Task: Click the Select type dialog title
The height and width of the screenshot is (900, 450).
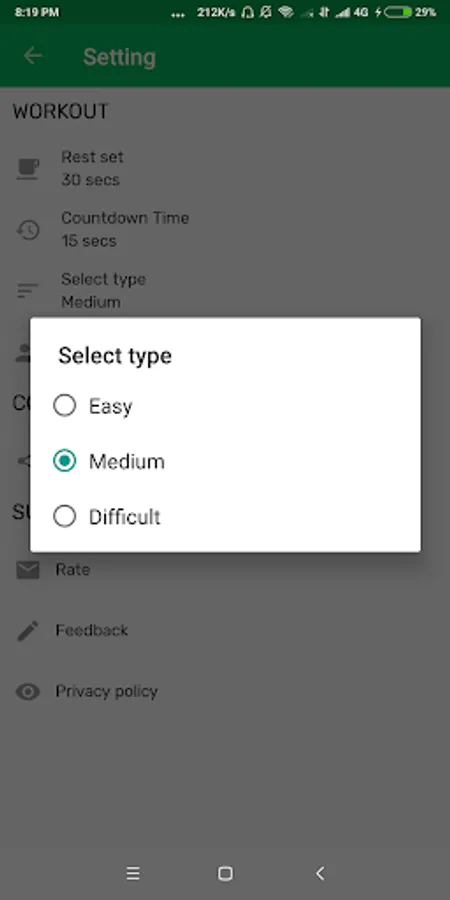Action: 115,356
